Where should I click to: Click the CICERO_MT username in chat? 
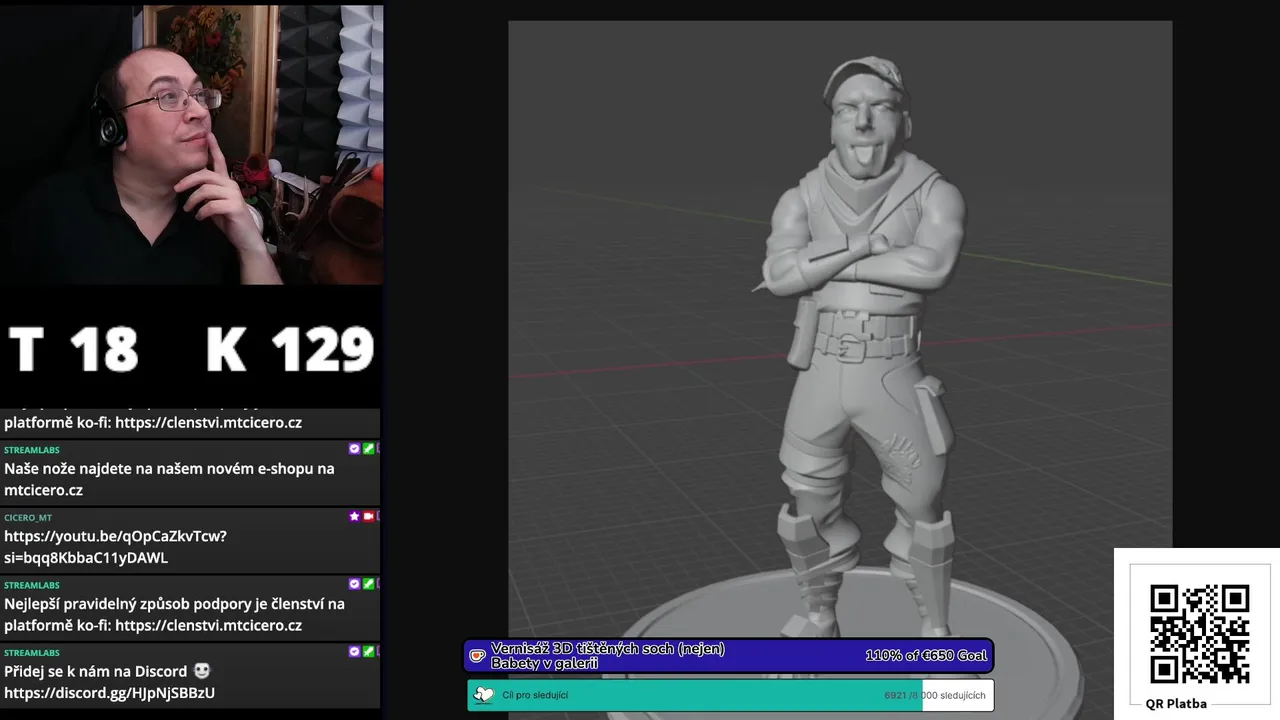pos(28,518)
